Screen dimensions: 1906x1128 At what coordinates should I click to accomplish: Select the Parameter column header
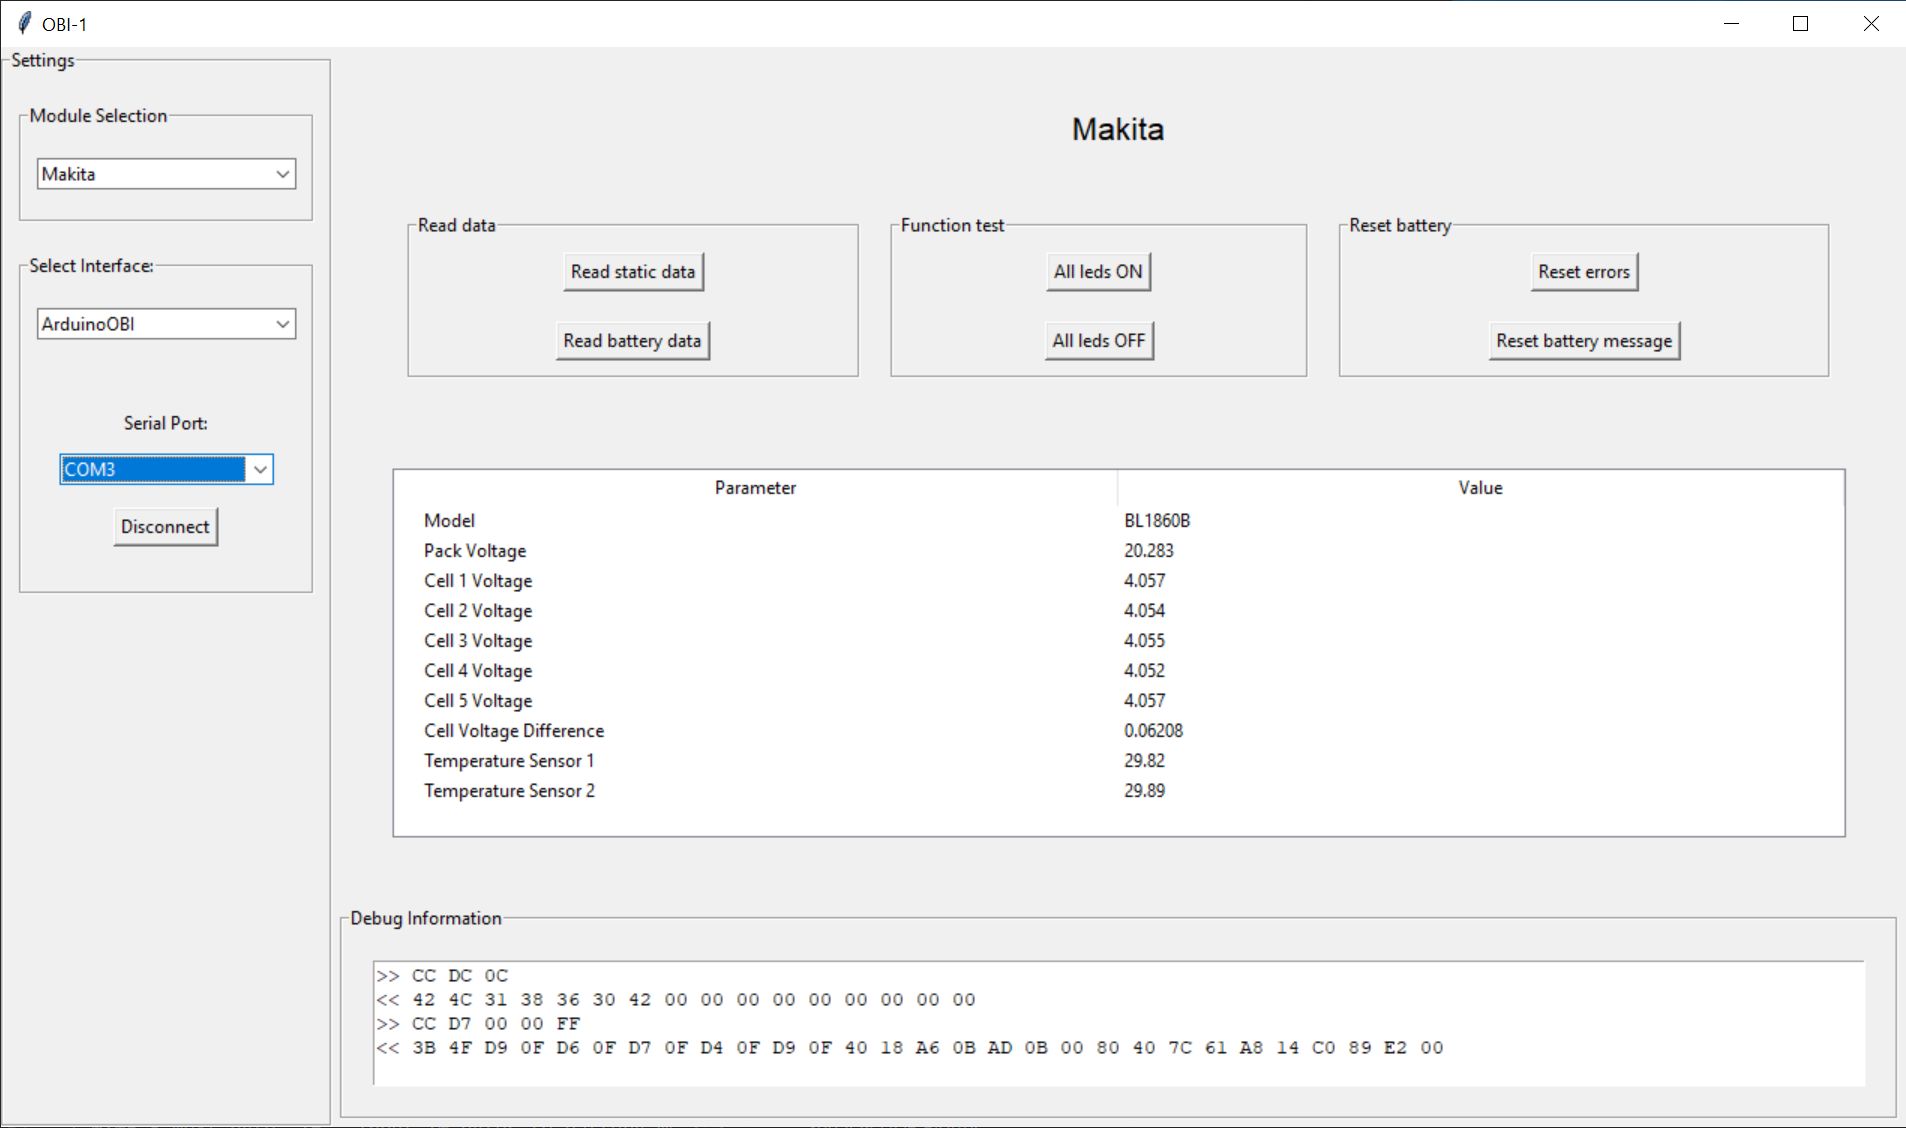(x=755, y=487)
